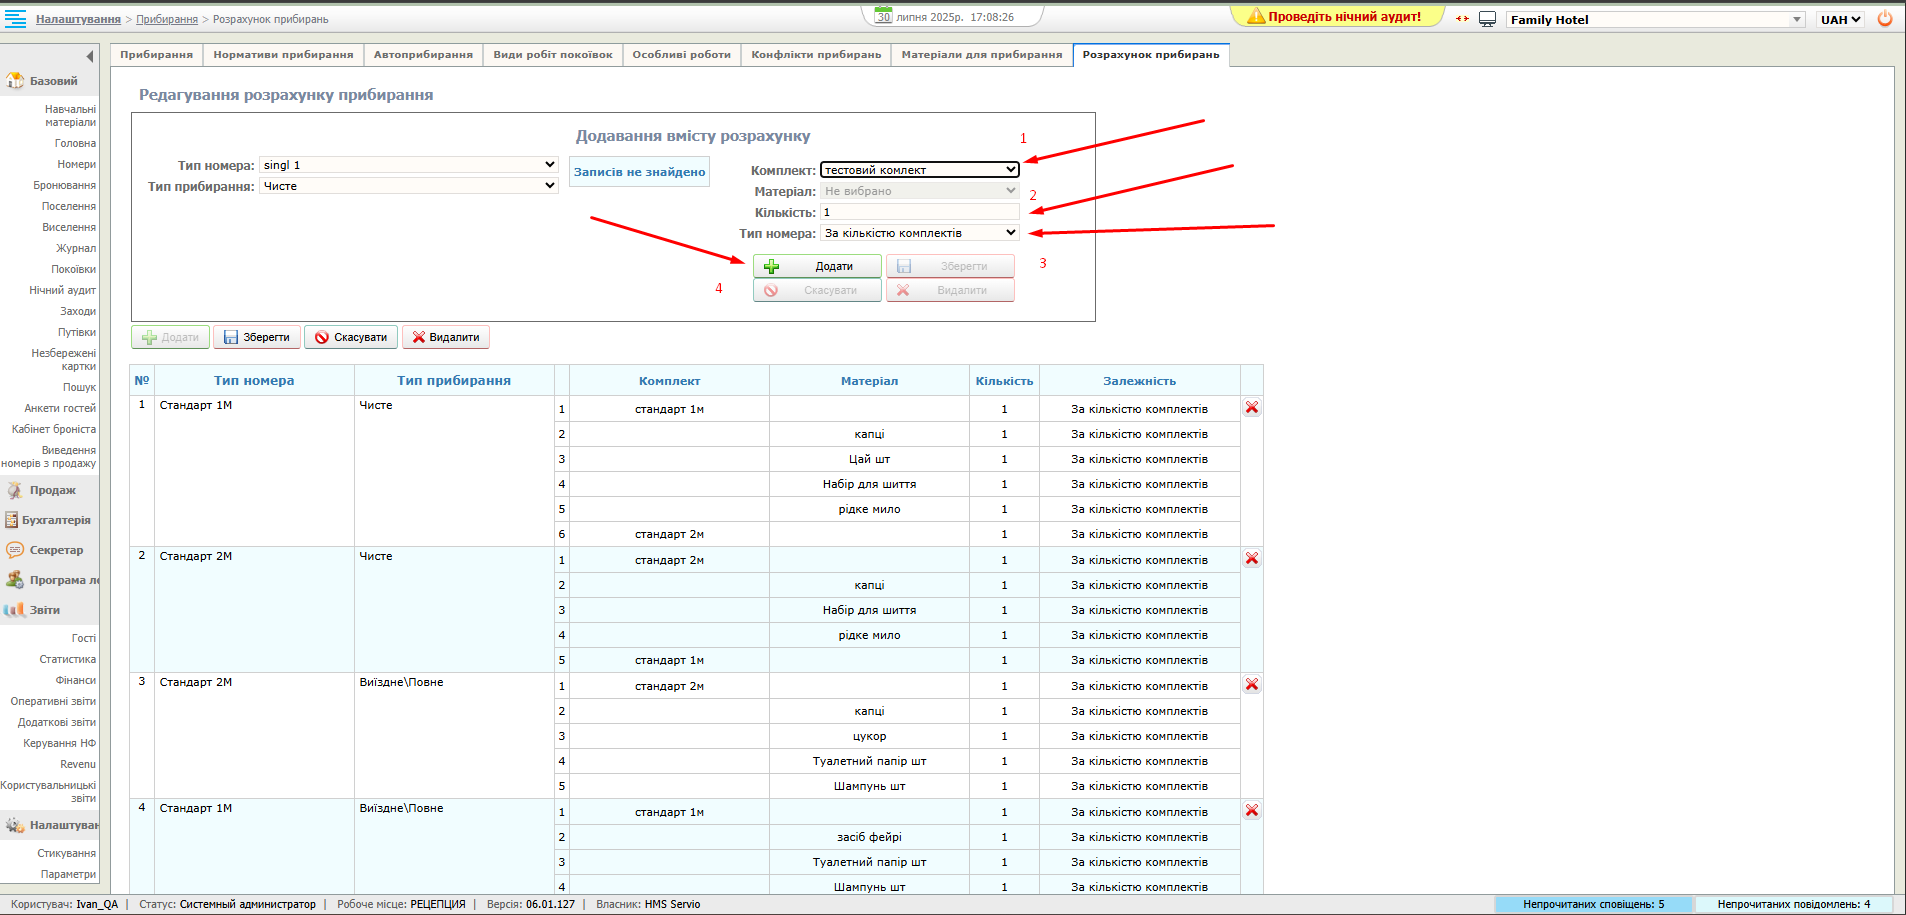Click the Зберегти button above the table

257,338
